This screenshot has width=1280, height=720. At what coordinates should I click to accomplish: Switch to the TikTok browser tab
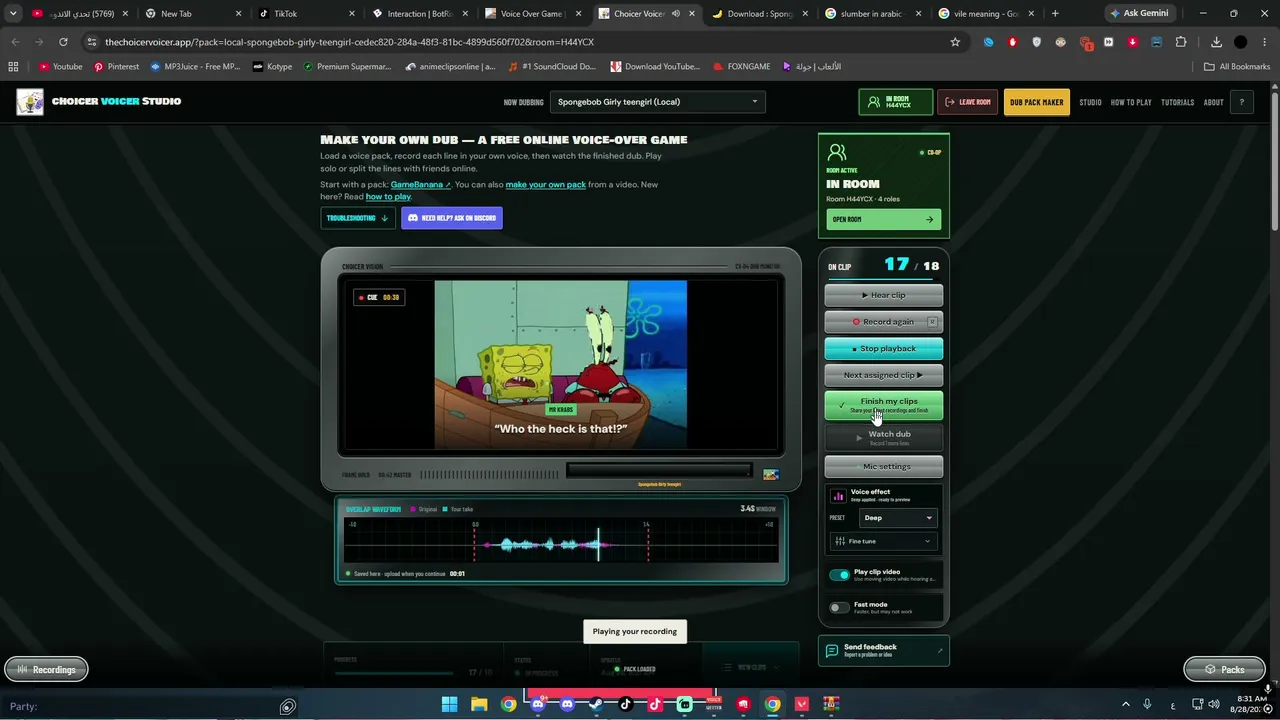[x=307, y=14]
